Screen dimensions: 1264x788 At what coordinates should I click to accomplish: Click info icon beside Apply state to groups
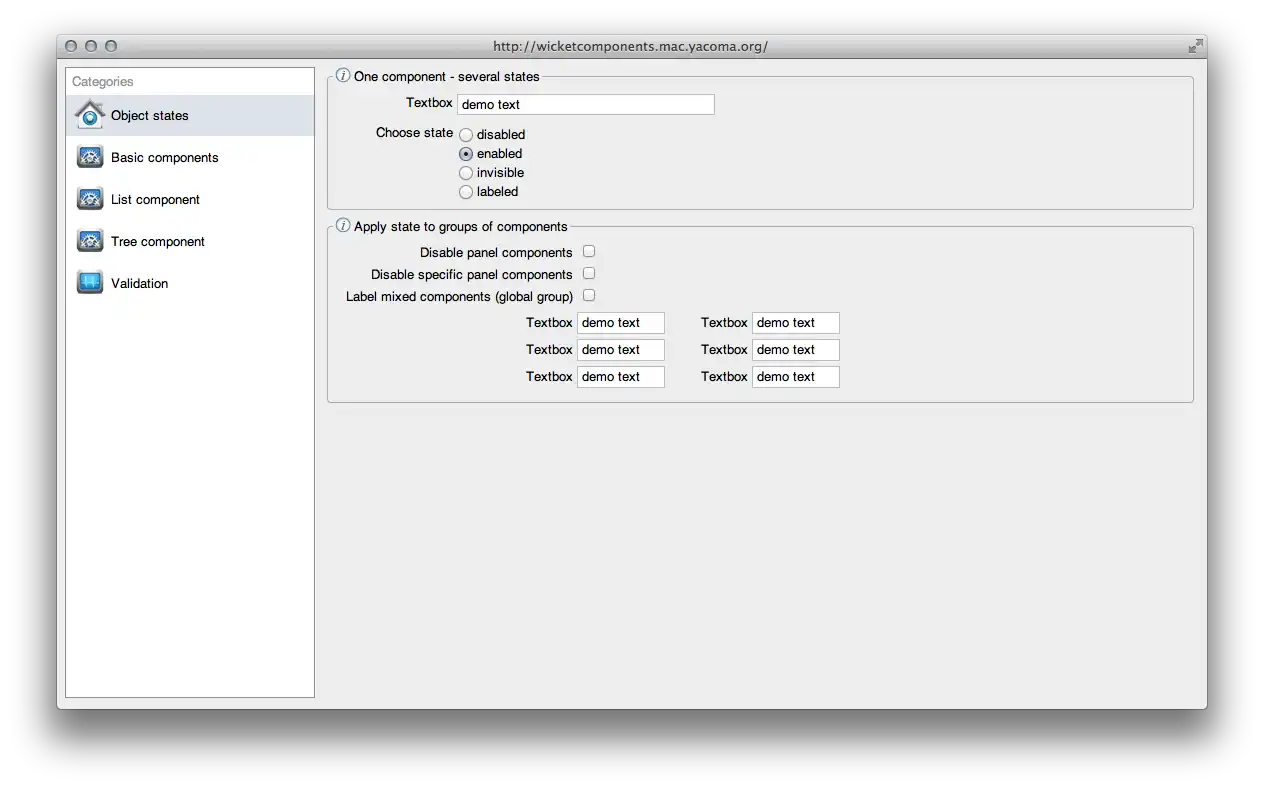[x=343, y=225]
